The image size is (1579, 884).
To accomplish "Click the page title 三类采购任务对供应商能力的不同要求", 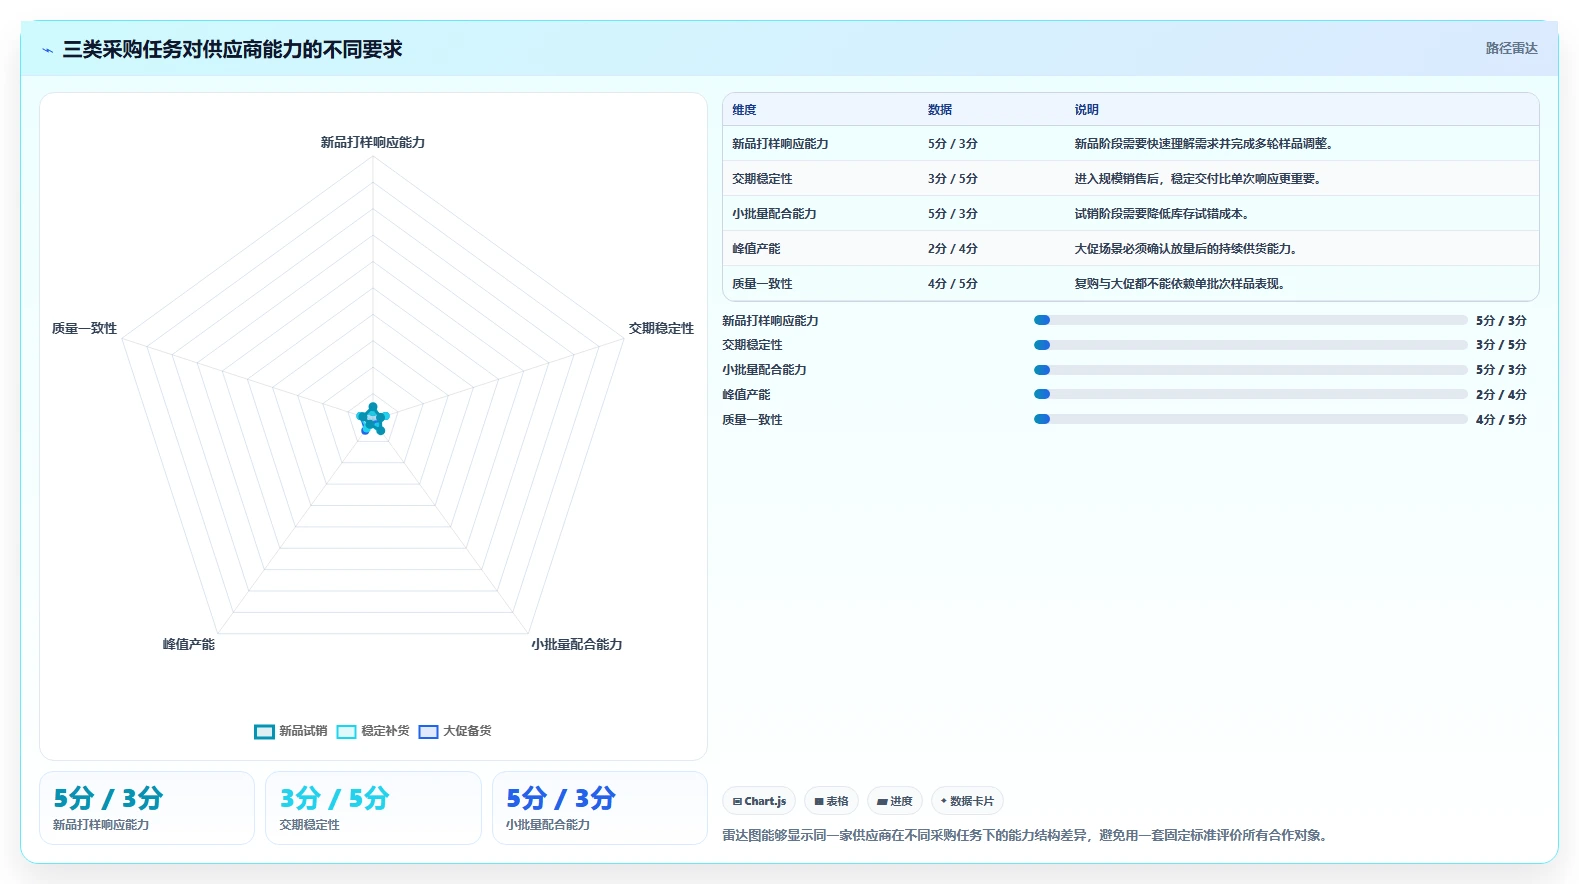I will click(232, 49).
